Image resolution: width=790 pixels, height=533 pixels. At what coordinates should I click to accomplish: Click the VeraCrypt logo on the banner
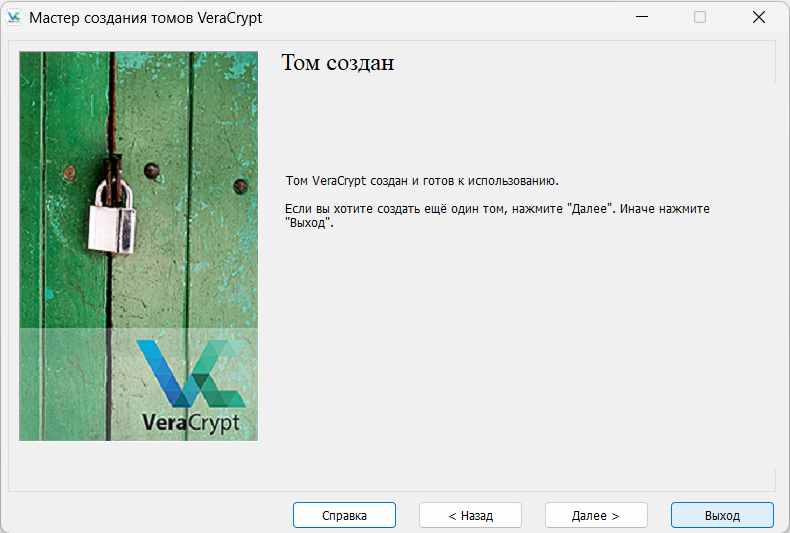(191, 386)
